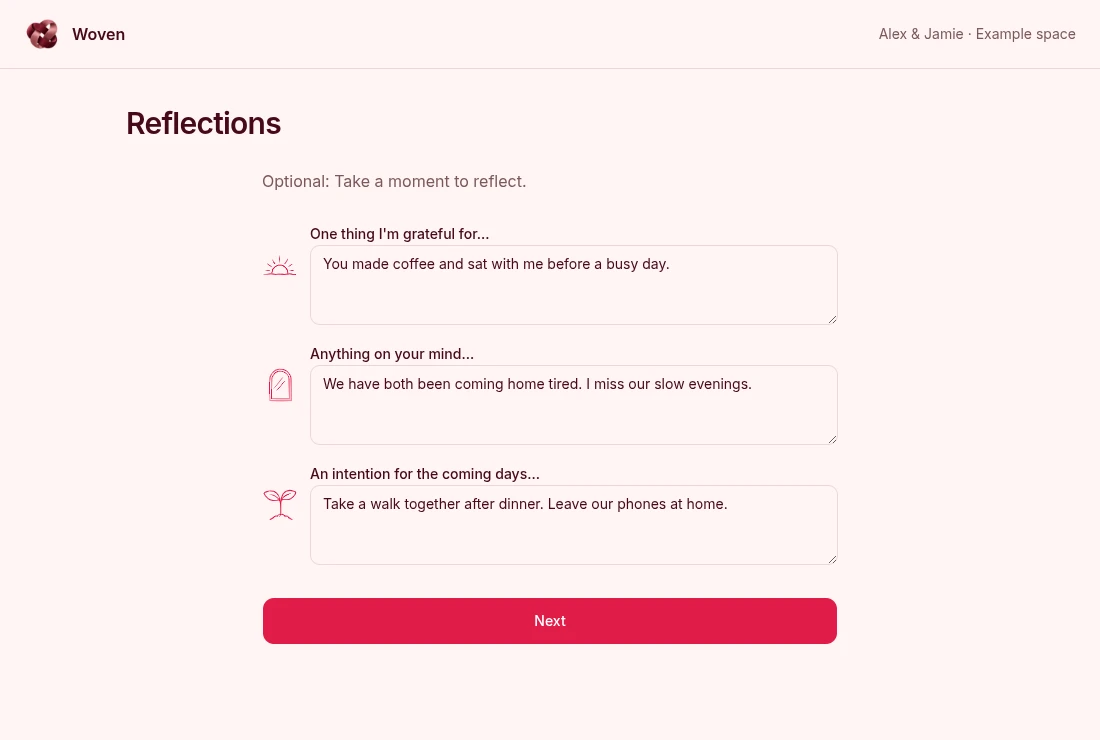
Task: Click the 'Anything on your mind' label
Action: pos(391,354)
